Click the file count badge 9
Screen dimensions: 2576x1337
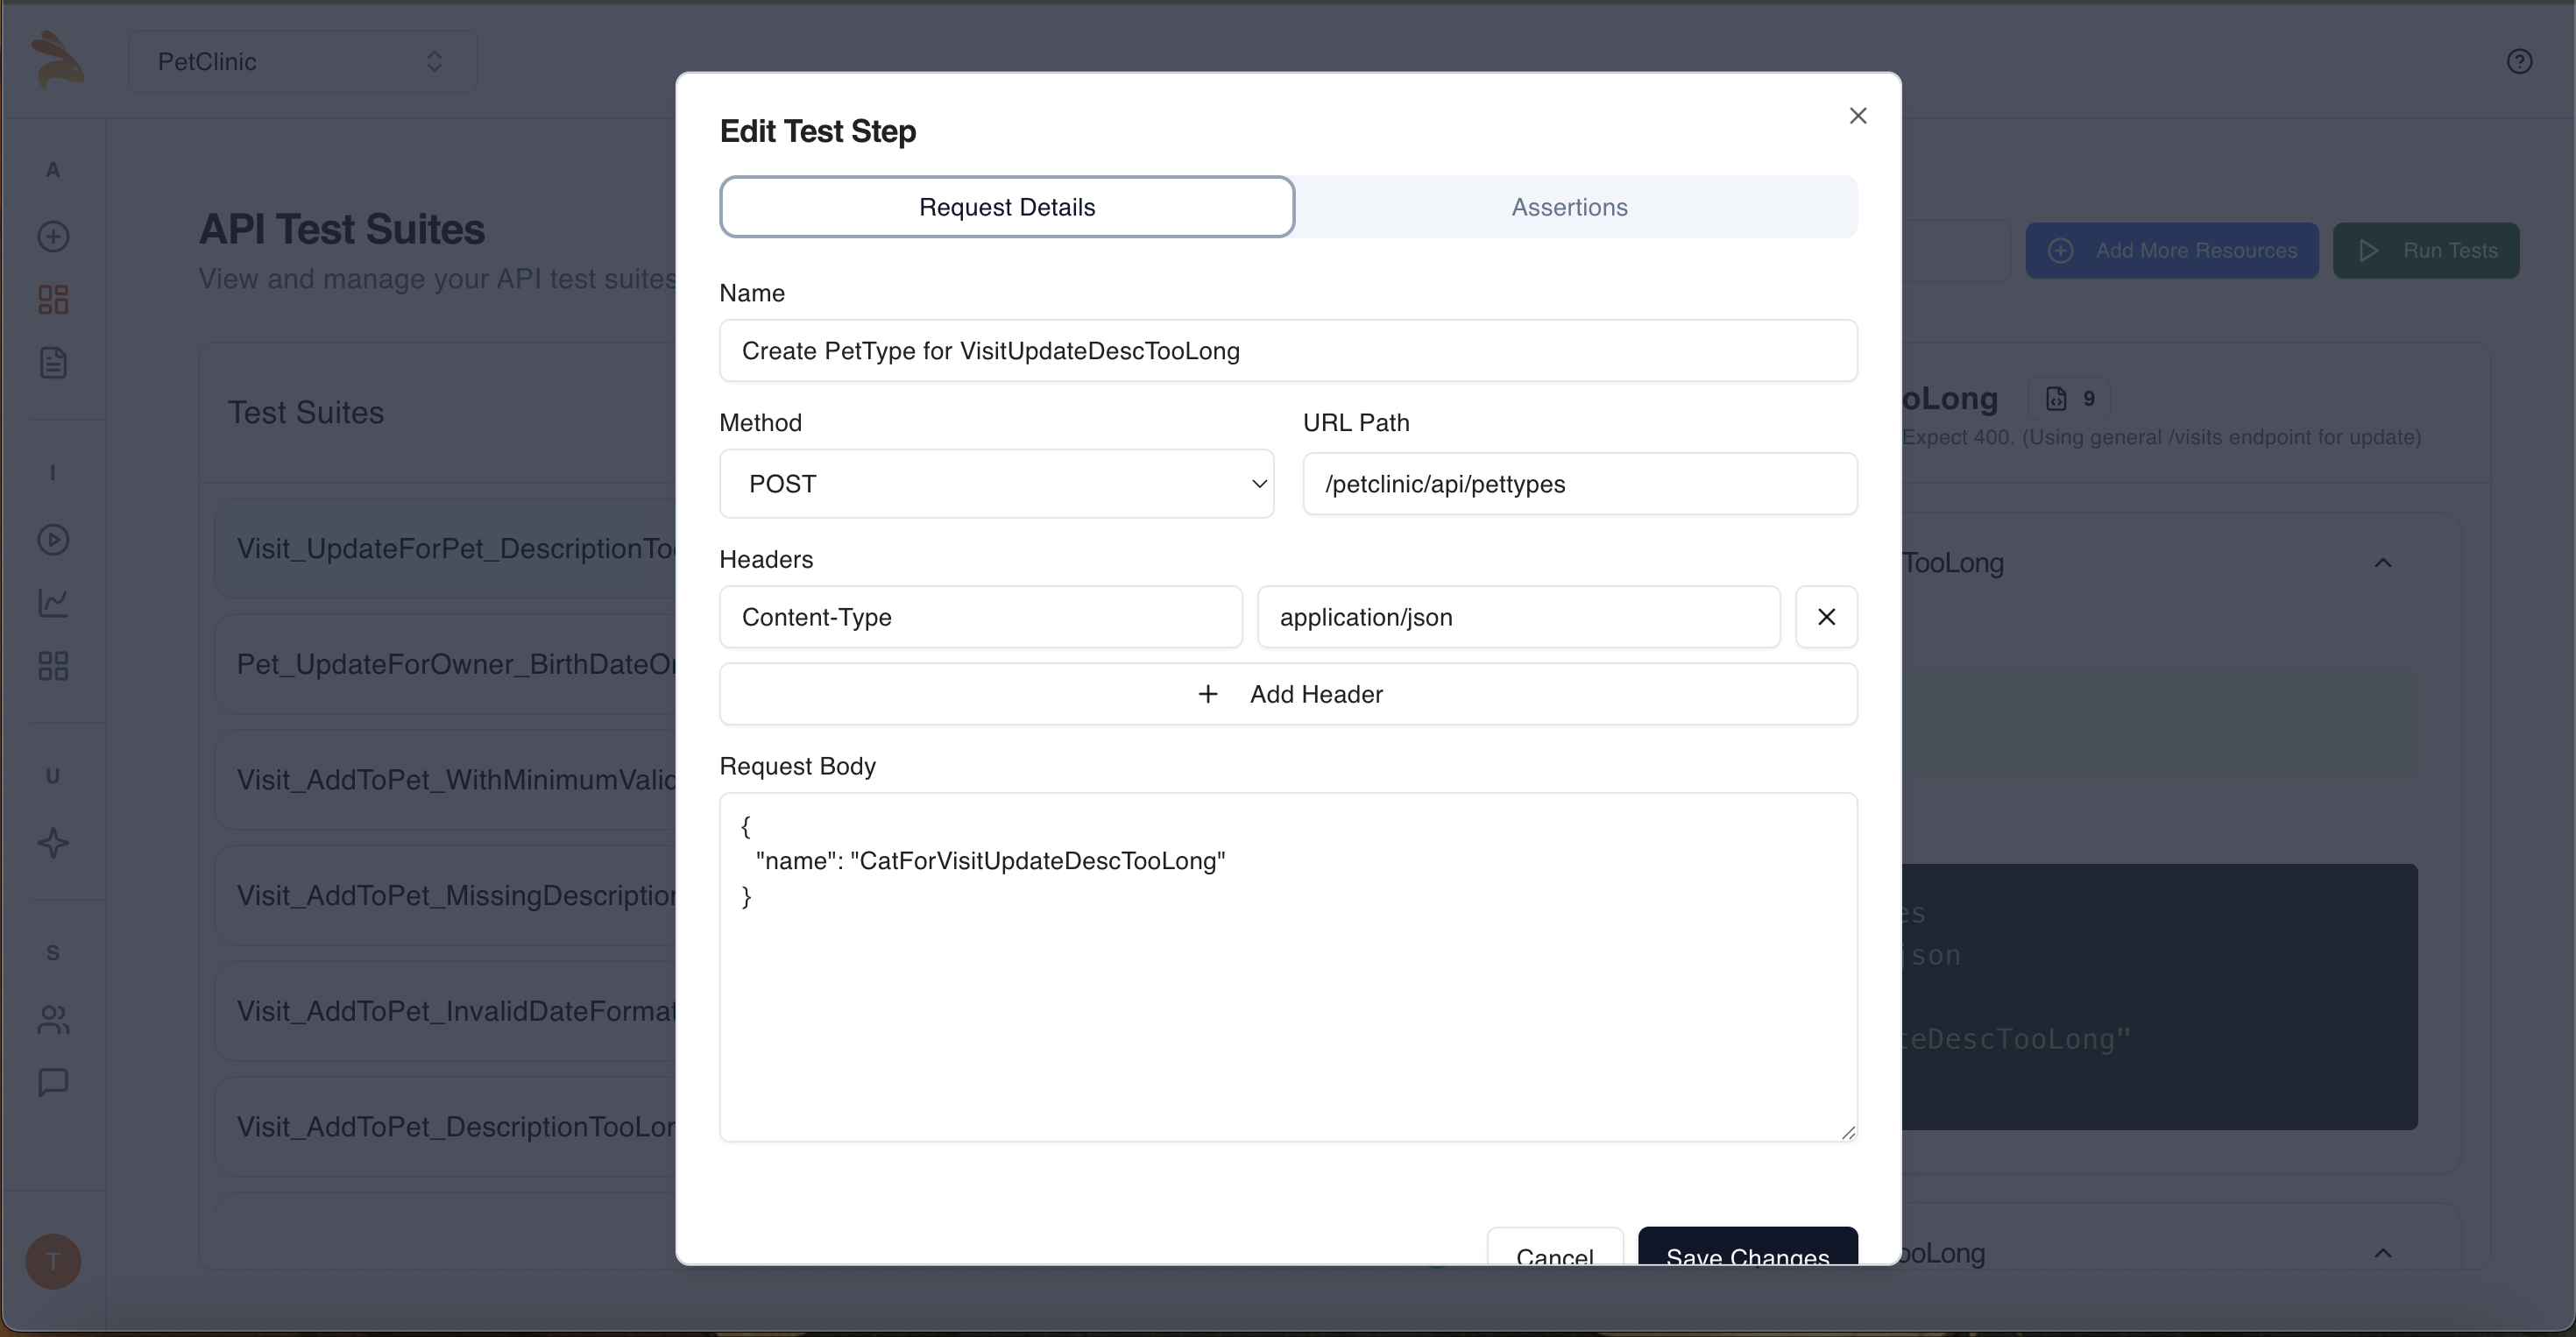click(x=2069, y=399)
